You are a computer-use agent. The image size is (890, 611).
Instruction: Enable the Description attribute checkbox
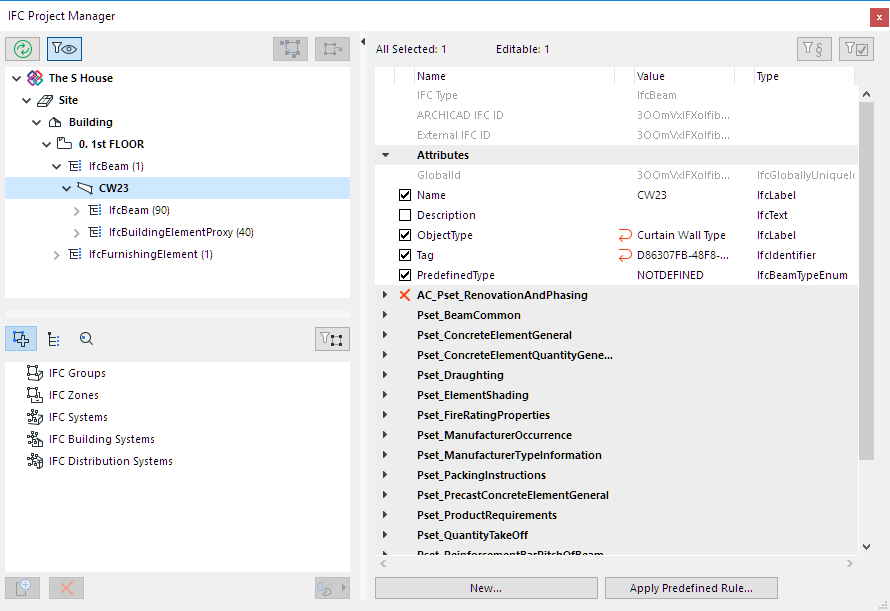405,215
